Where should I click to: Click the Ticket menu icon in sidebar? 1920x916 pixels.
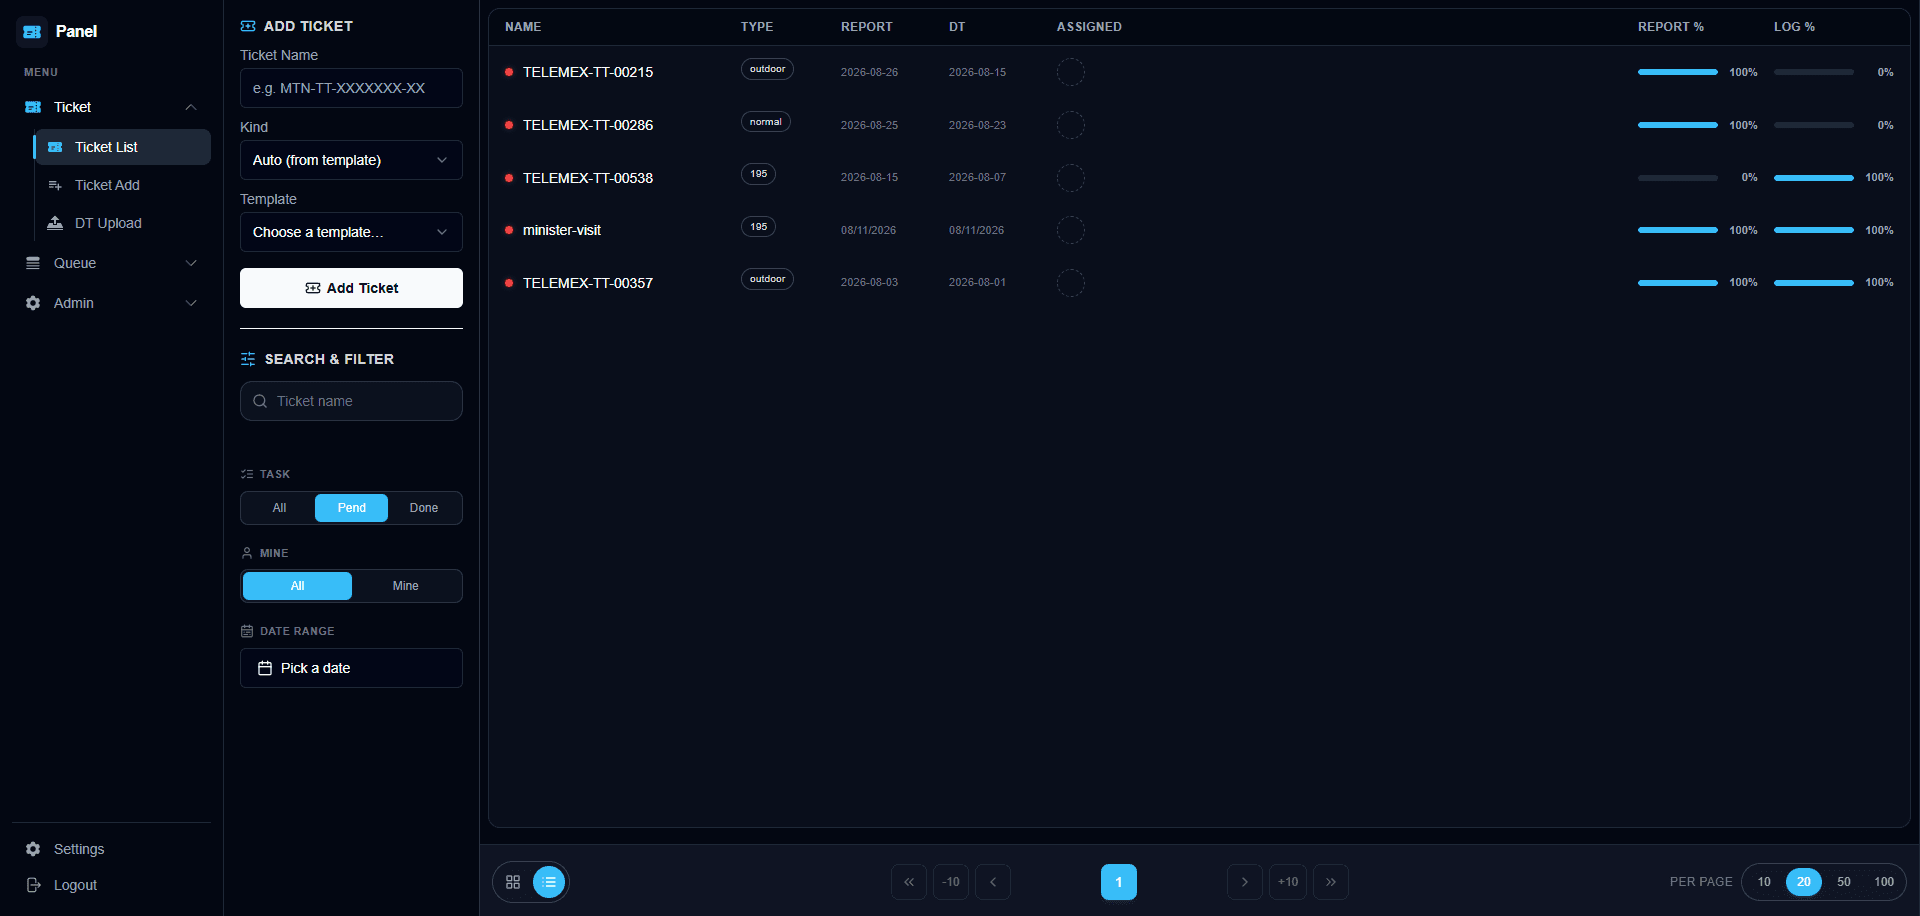click(33, 107)
